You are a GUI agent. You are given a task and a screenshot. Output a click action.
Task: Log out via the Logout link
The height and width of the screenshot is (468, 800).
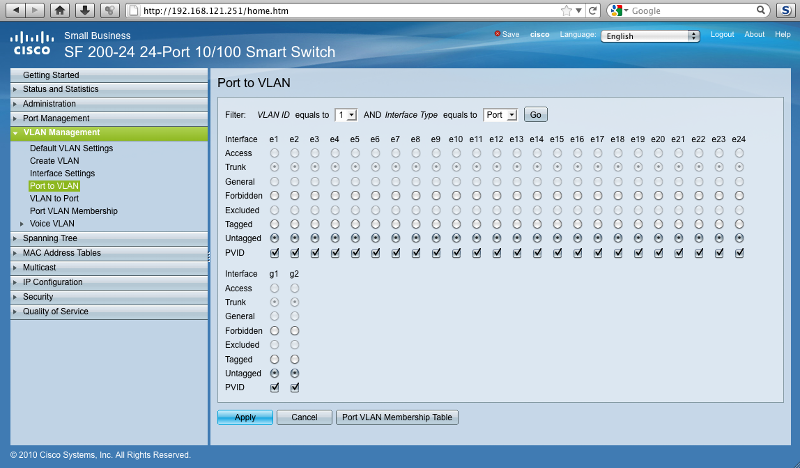coord(722,34)
